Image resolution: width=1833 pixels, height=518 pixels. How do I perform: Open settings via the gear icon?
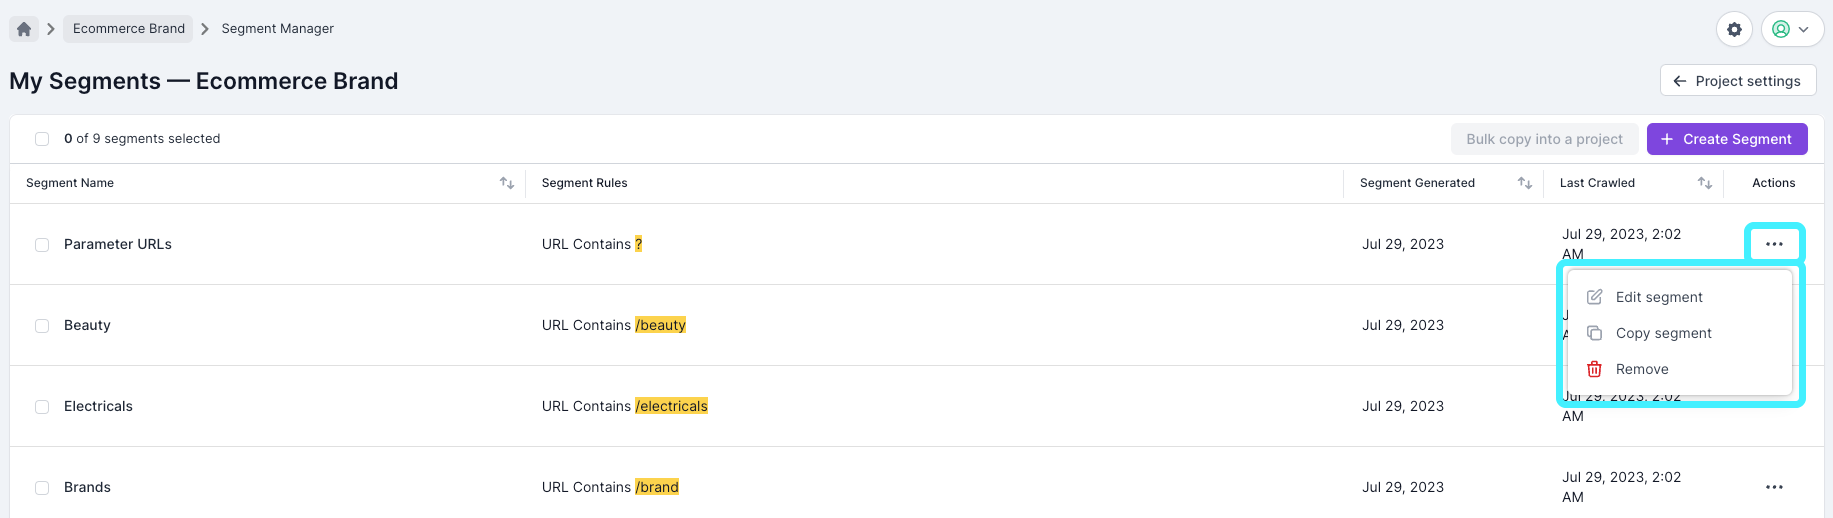[x=1734, y=30]
